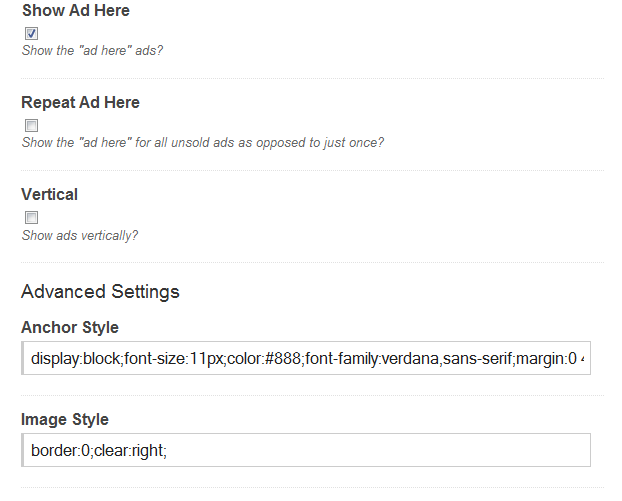
Task: Focus the Image Style text field
Action: (x=306, y=450)
